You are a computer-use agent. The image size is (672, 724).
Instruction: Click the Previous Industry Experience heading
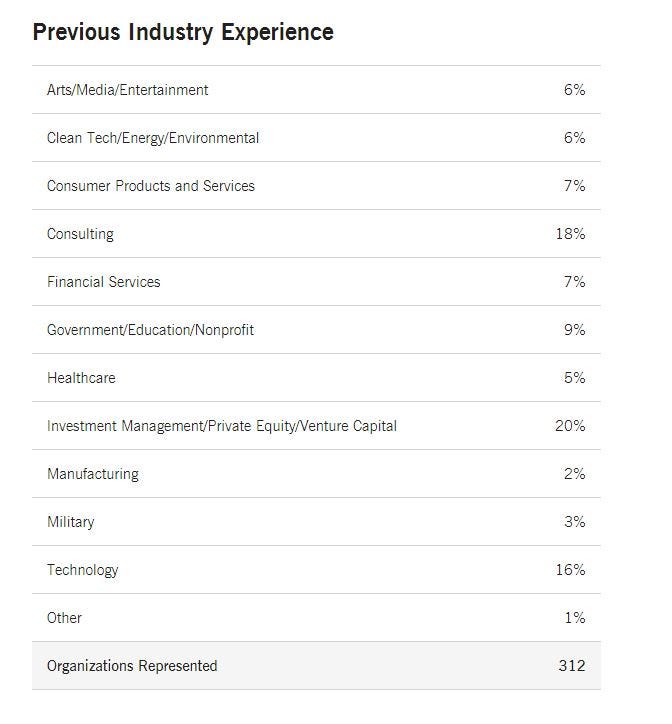183,32
